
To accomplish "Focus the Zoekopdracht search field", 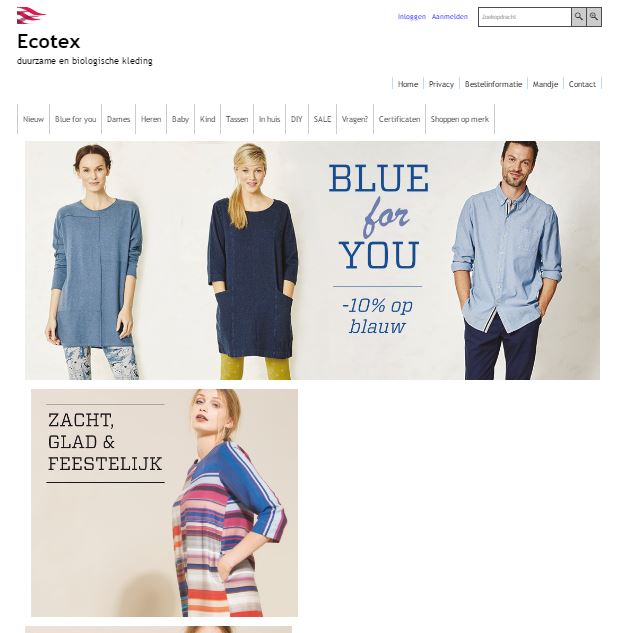I will (x=524, y=17).
